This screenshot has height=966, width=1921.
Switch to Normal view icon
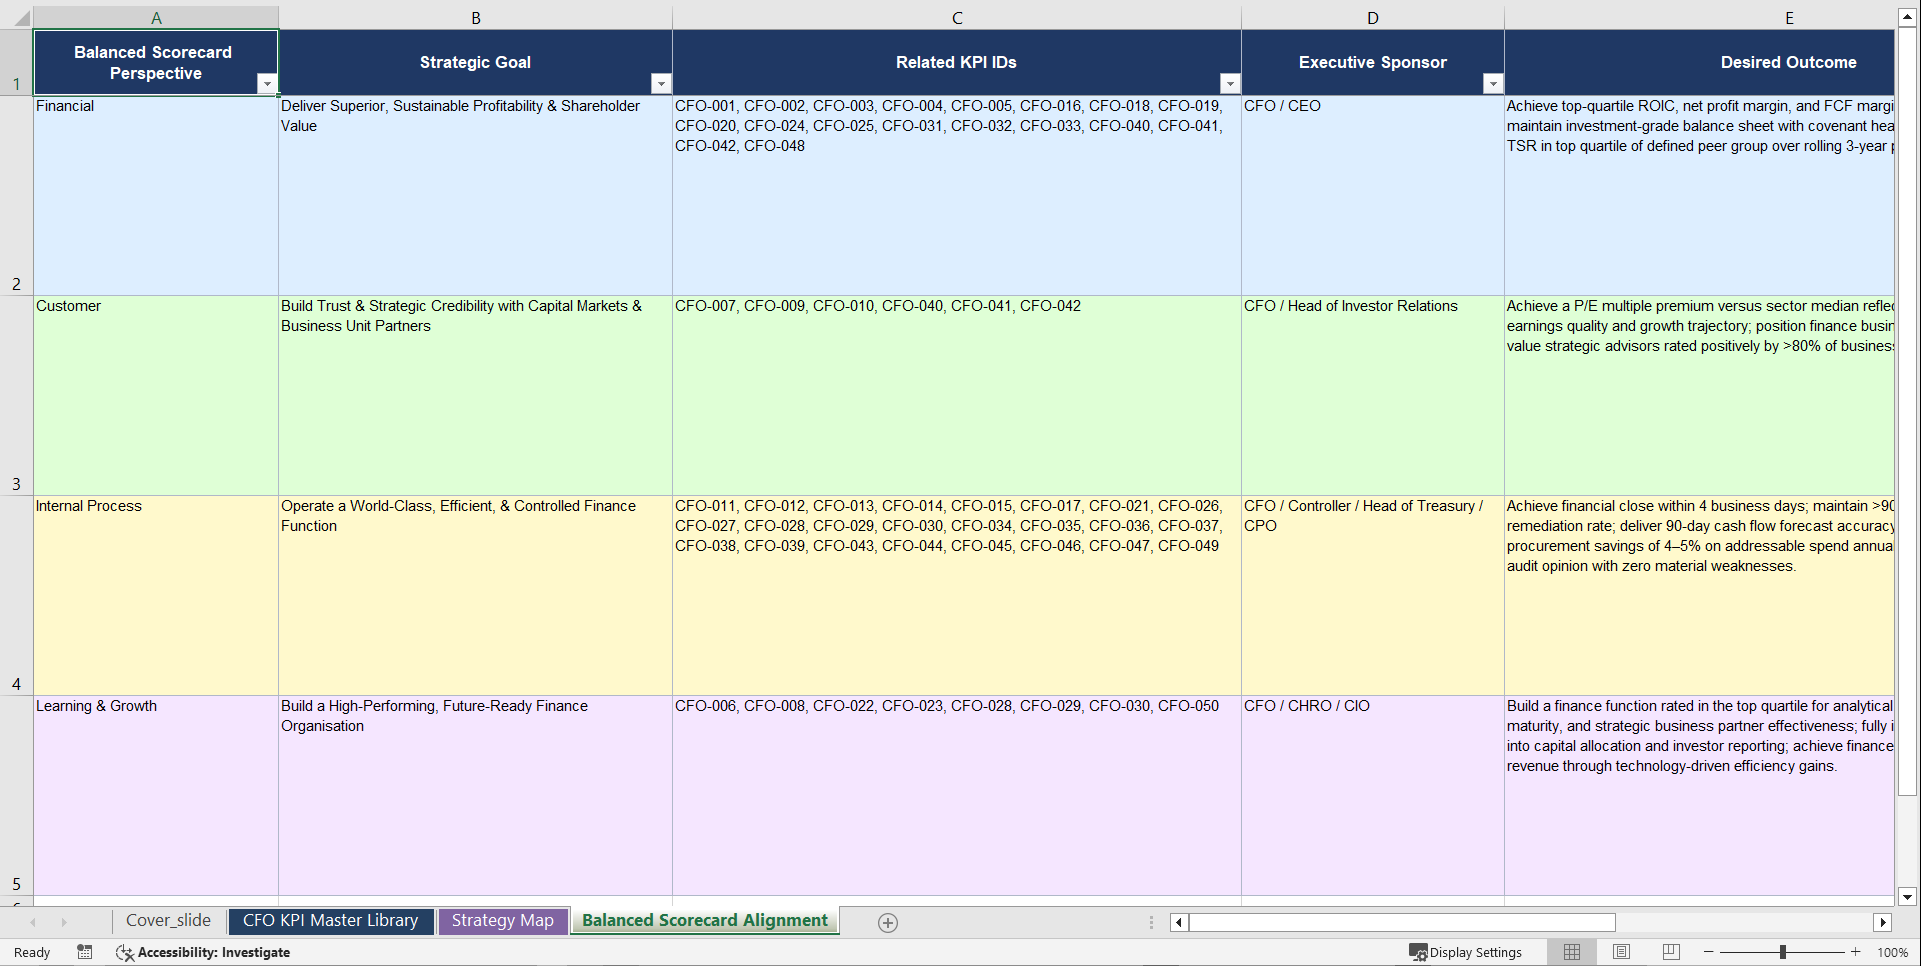click(x=1572, y=952)
